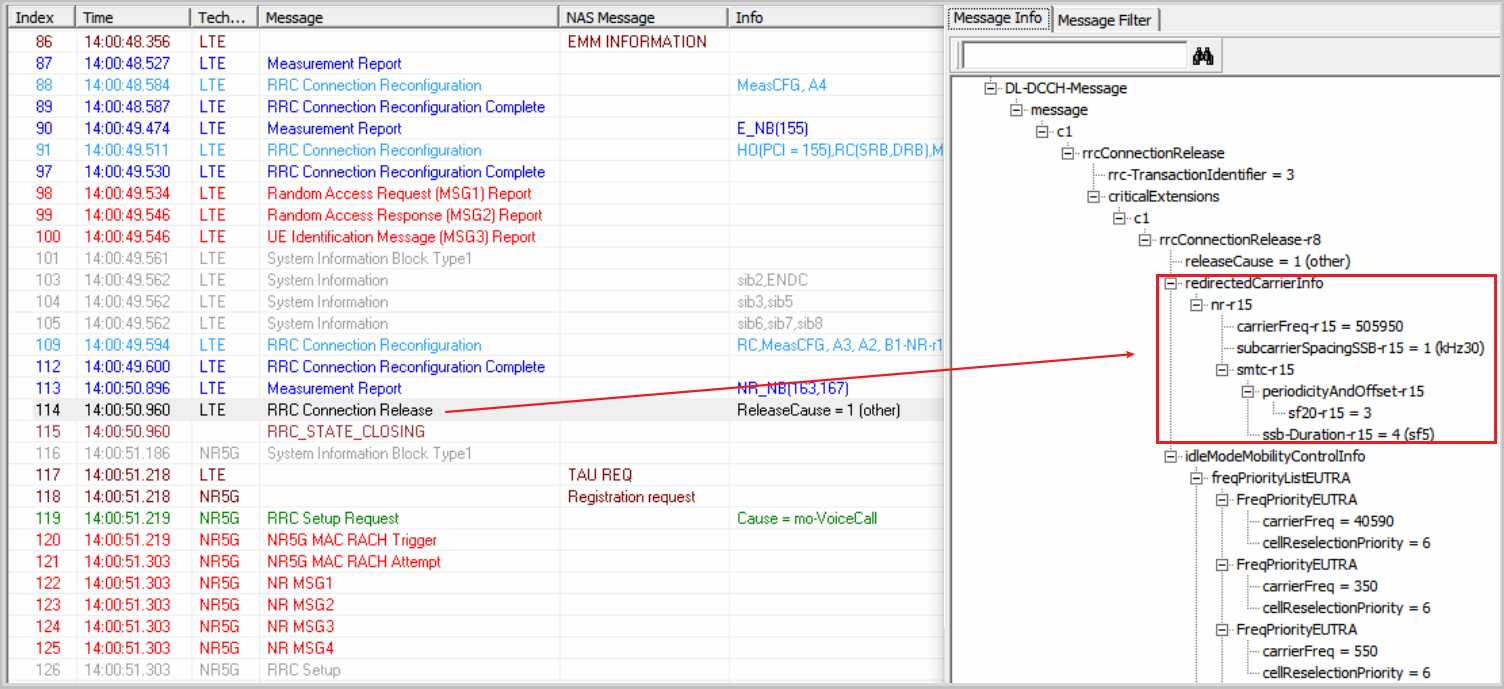This screenshot has height=689, width=1504.
Task: Collapse the nr-r15 node
Action: pyautogui.click(x=1197, y=305)
